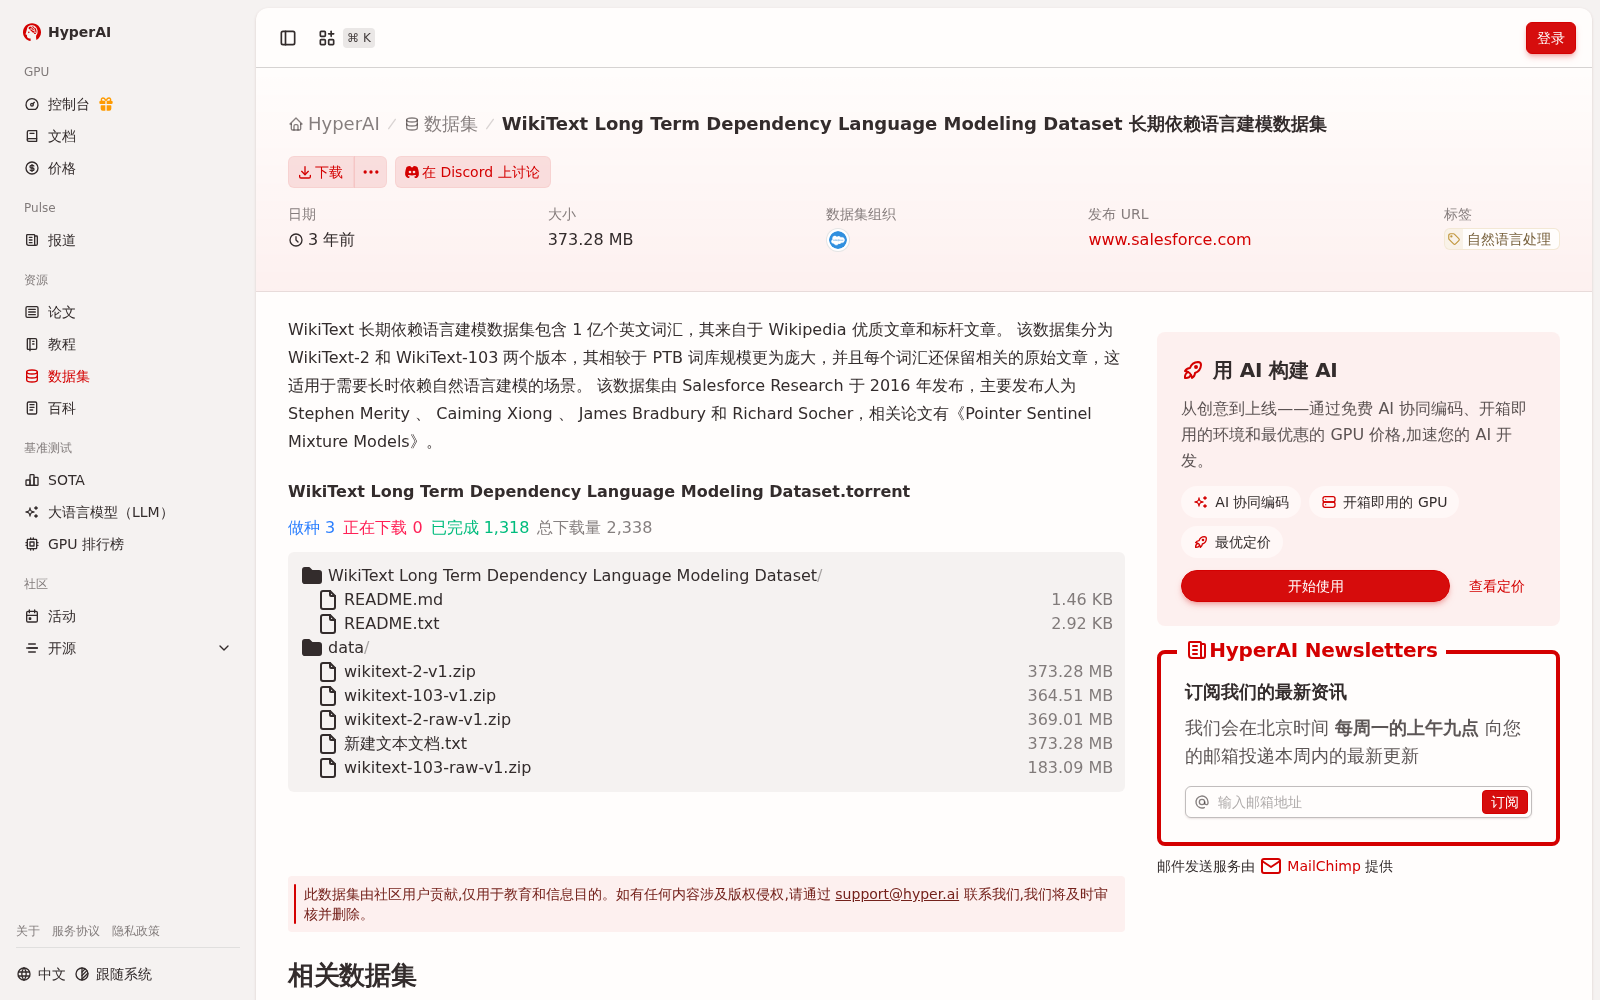Click the 大语言模型（LLM）sparkle icon
The width and height of the screenshot is (1600, 1000).
click(x=32, y=512)
